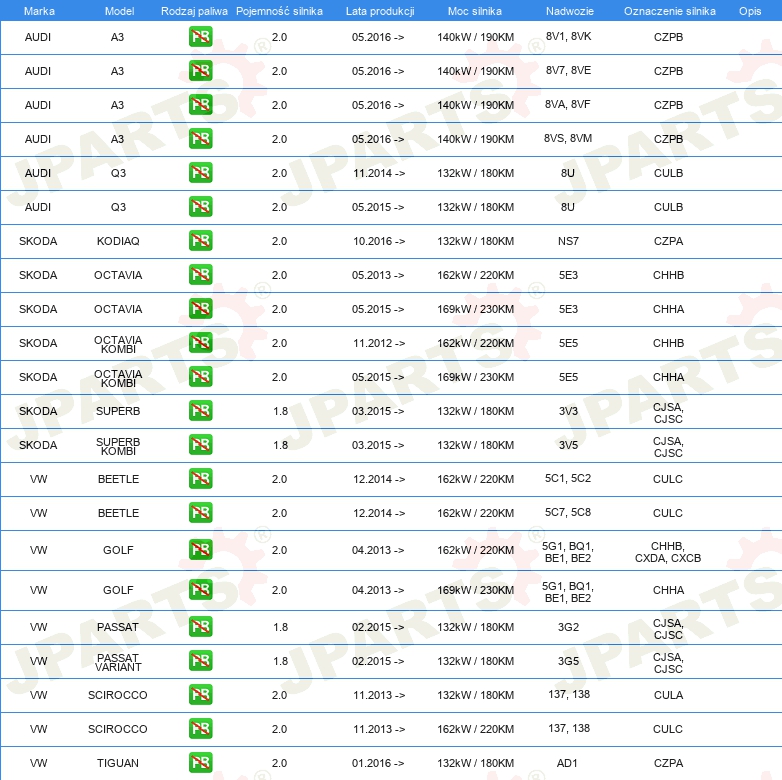Click the fuel icon in the AUDI A3 8VS, 8VM row
Viewport: 782px width, 780px height.
pos(200,139)
